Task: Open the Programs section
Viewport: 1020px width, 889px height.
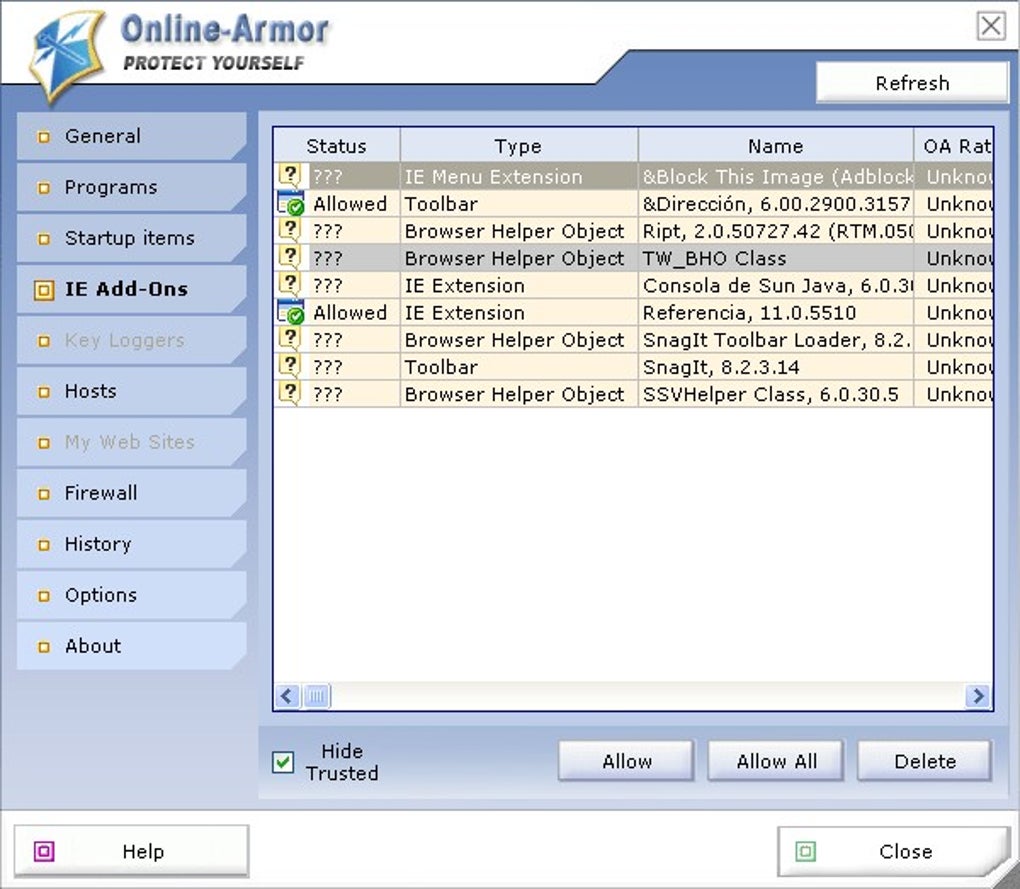Action: pos(131,187)
